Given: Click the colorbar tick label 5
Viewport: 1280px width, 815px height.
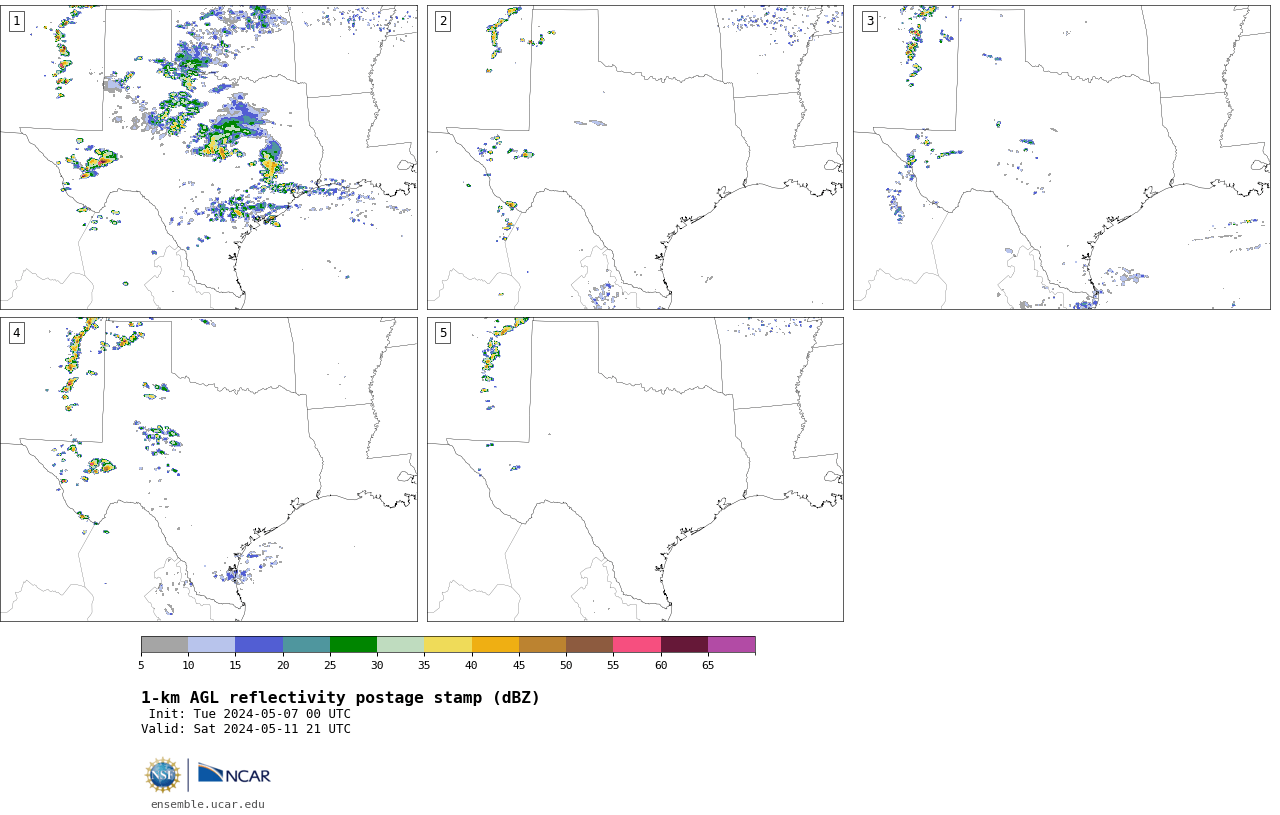Looking at the screenshot, I should 141,665.
